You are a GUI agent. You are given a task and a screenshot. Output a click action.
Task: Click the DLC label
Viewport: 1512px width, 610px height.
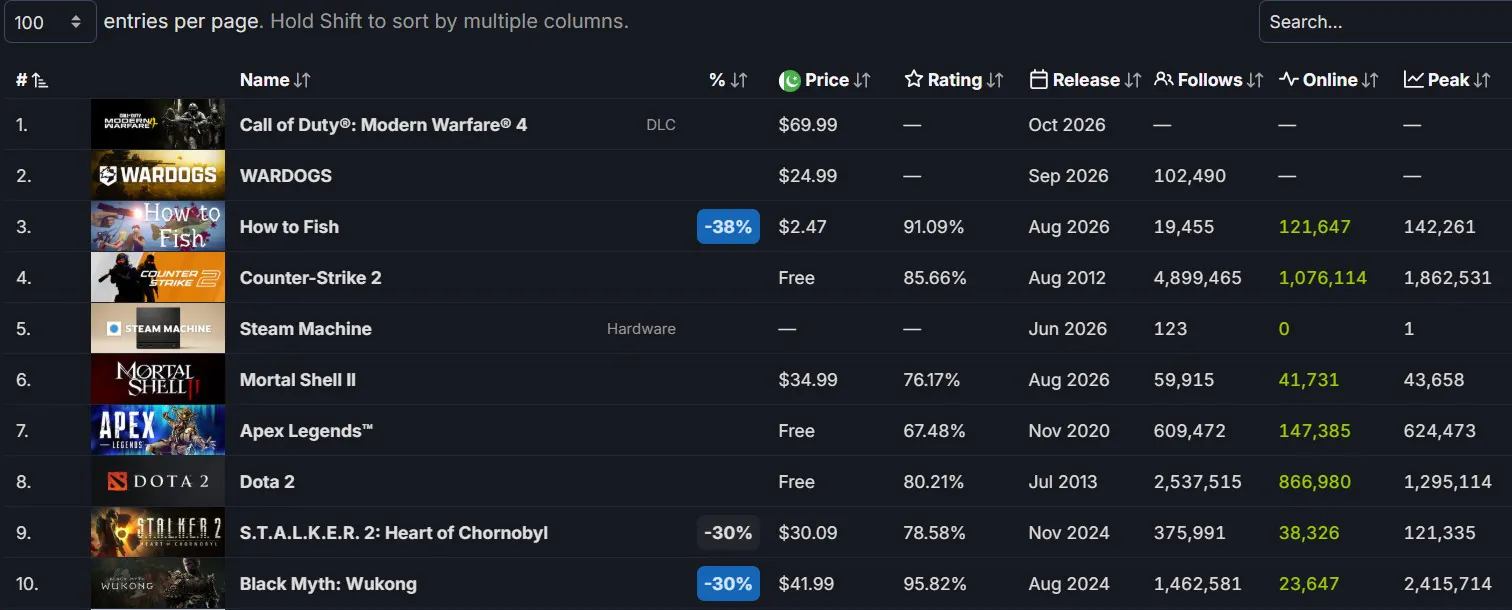pos(661,125)
